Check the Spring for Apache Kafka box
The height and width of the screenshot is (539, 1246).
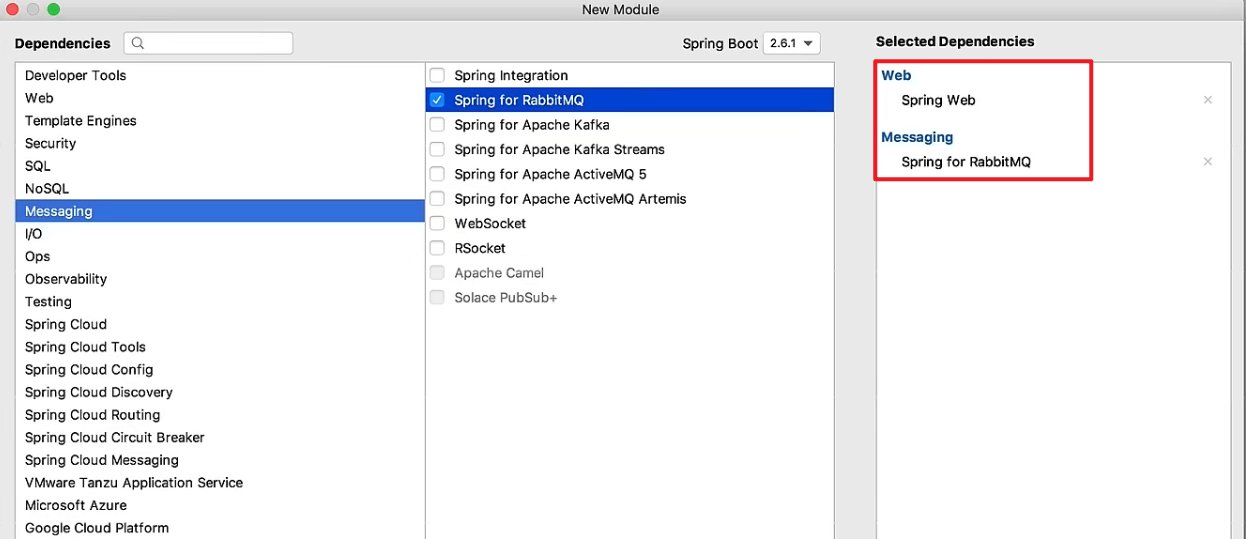pyautogui.click(x=437, y=125)
